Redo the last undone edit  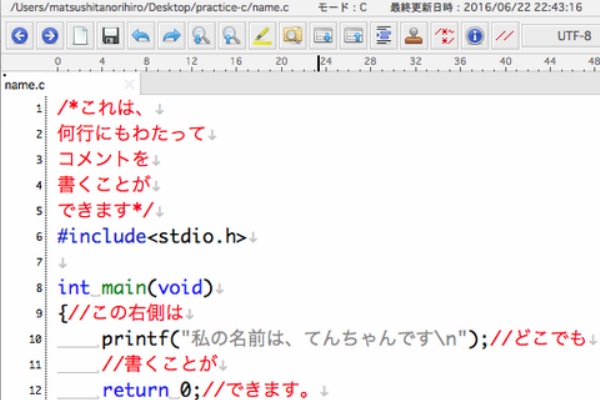[x=171, y=36]
